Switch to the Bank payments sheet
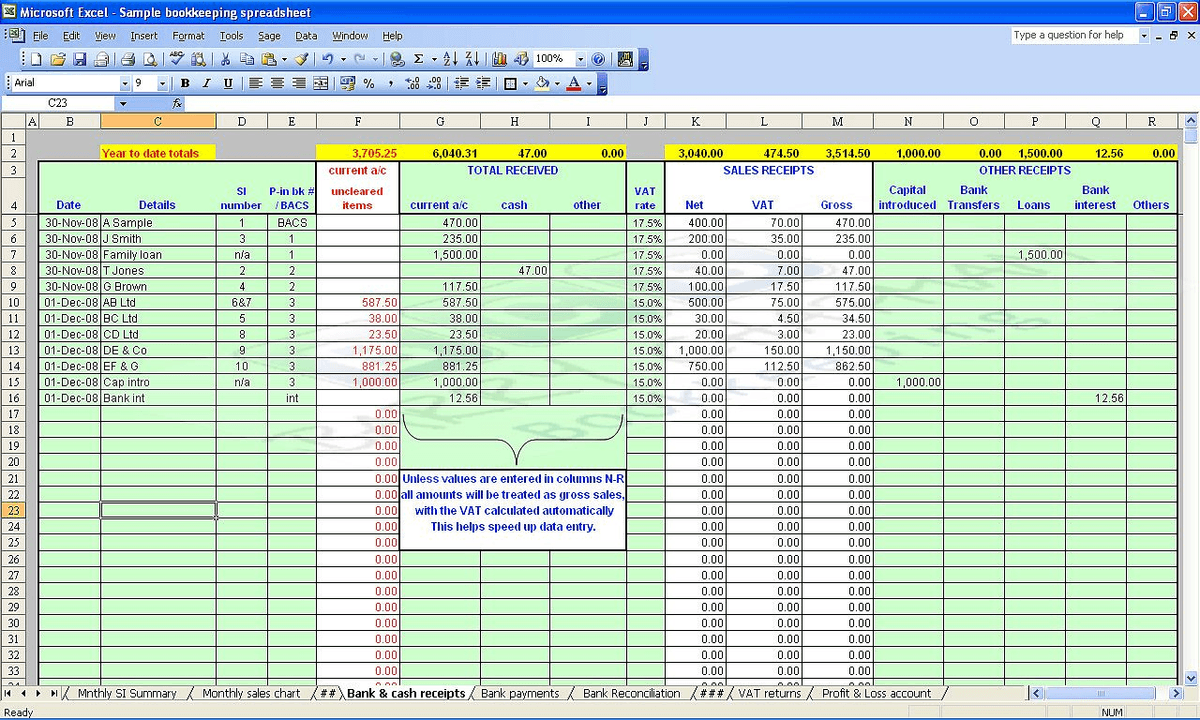Screen dimensions: 1200x720 (x=520, y=693)
